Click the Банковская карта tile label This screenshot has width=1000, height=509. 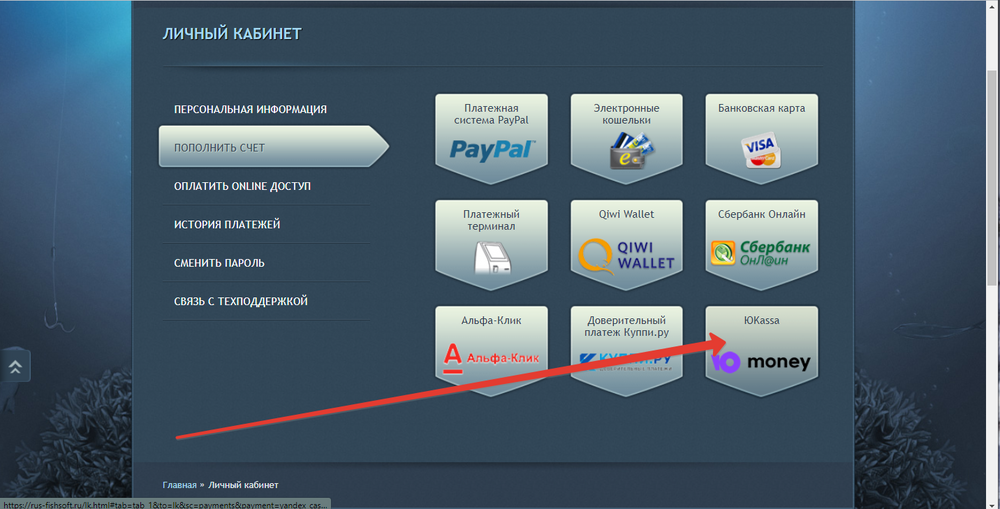coord(761,108)
